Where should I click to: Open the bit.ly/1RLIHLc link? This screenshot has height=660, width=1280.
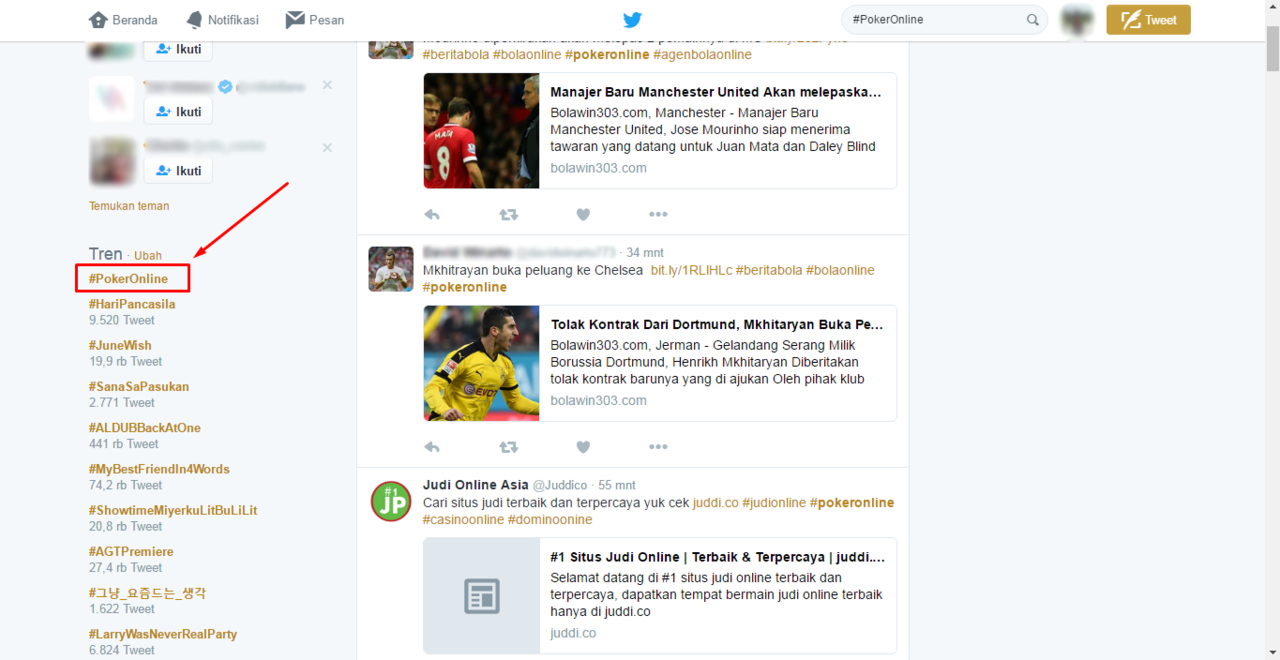click(691, 270)
